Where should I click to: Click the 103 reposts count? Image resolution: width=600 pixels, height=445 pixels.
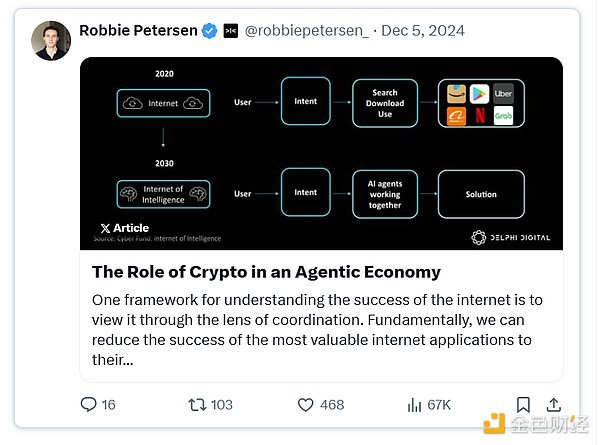221,404
